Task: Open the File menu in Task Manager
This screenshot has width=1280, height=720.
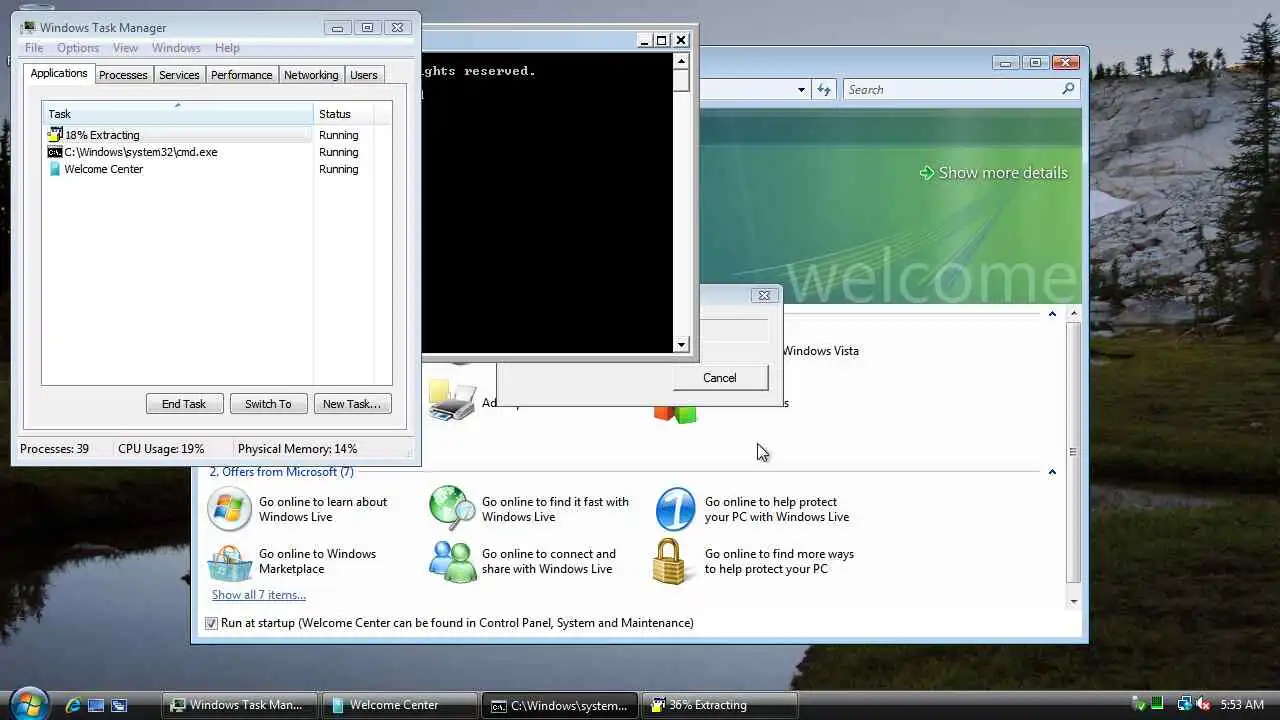Action: pos(34,48)
